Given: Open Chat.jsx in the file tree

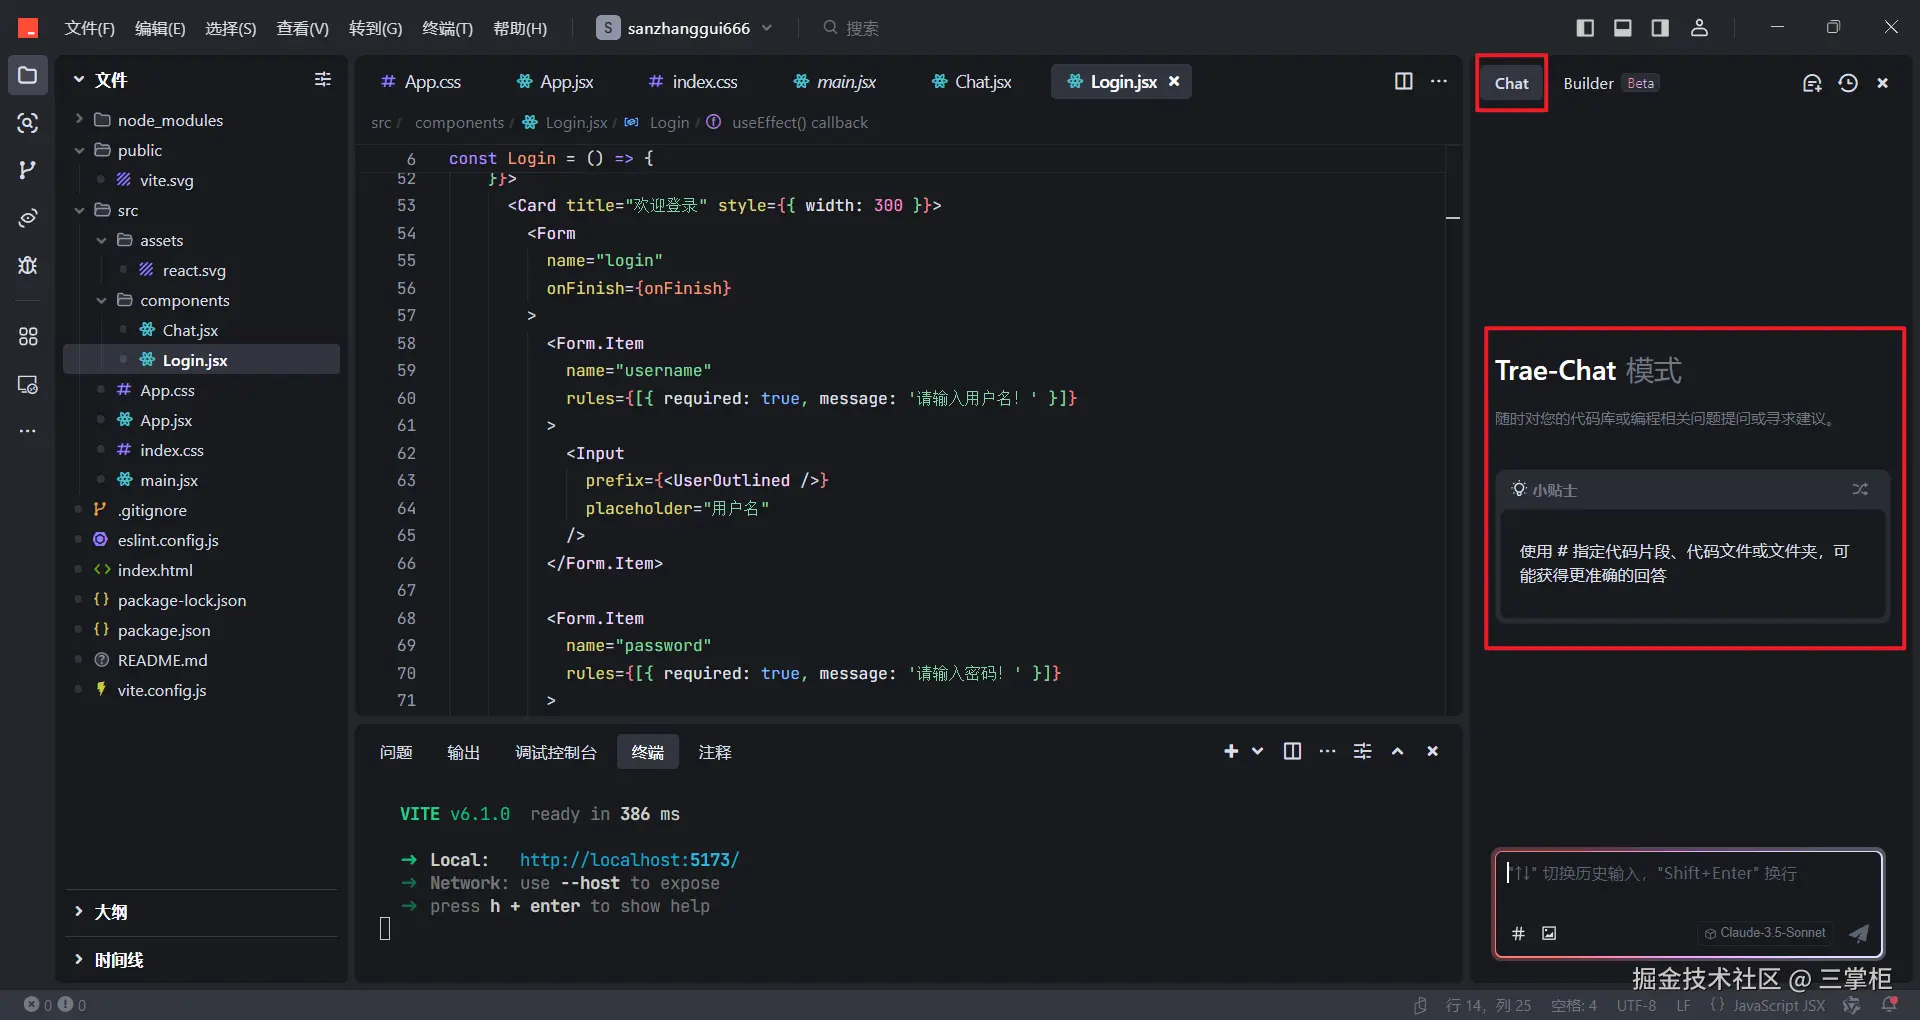Looking at the screenshot, I should click(190, 330).
